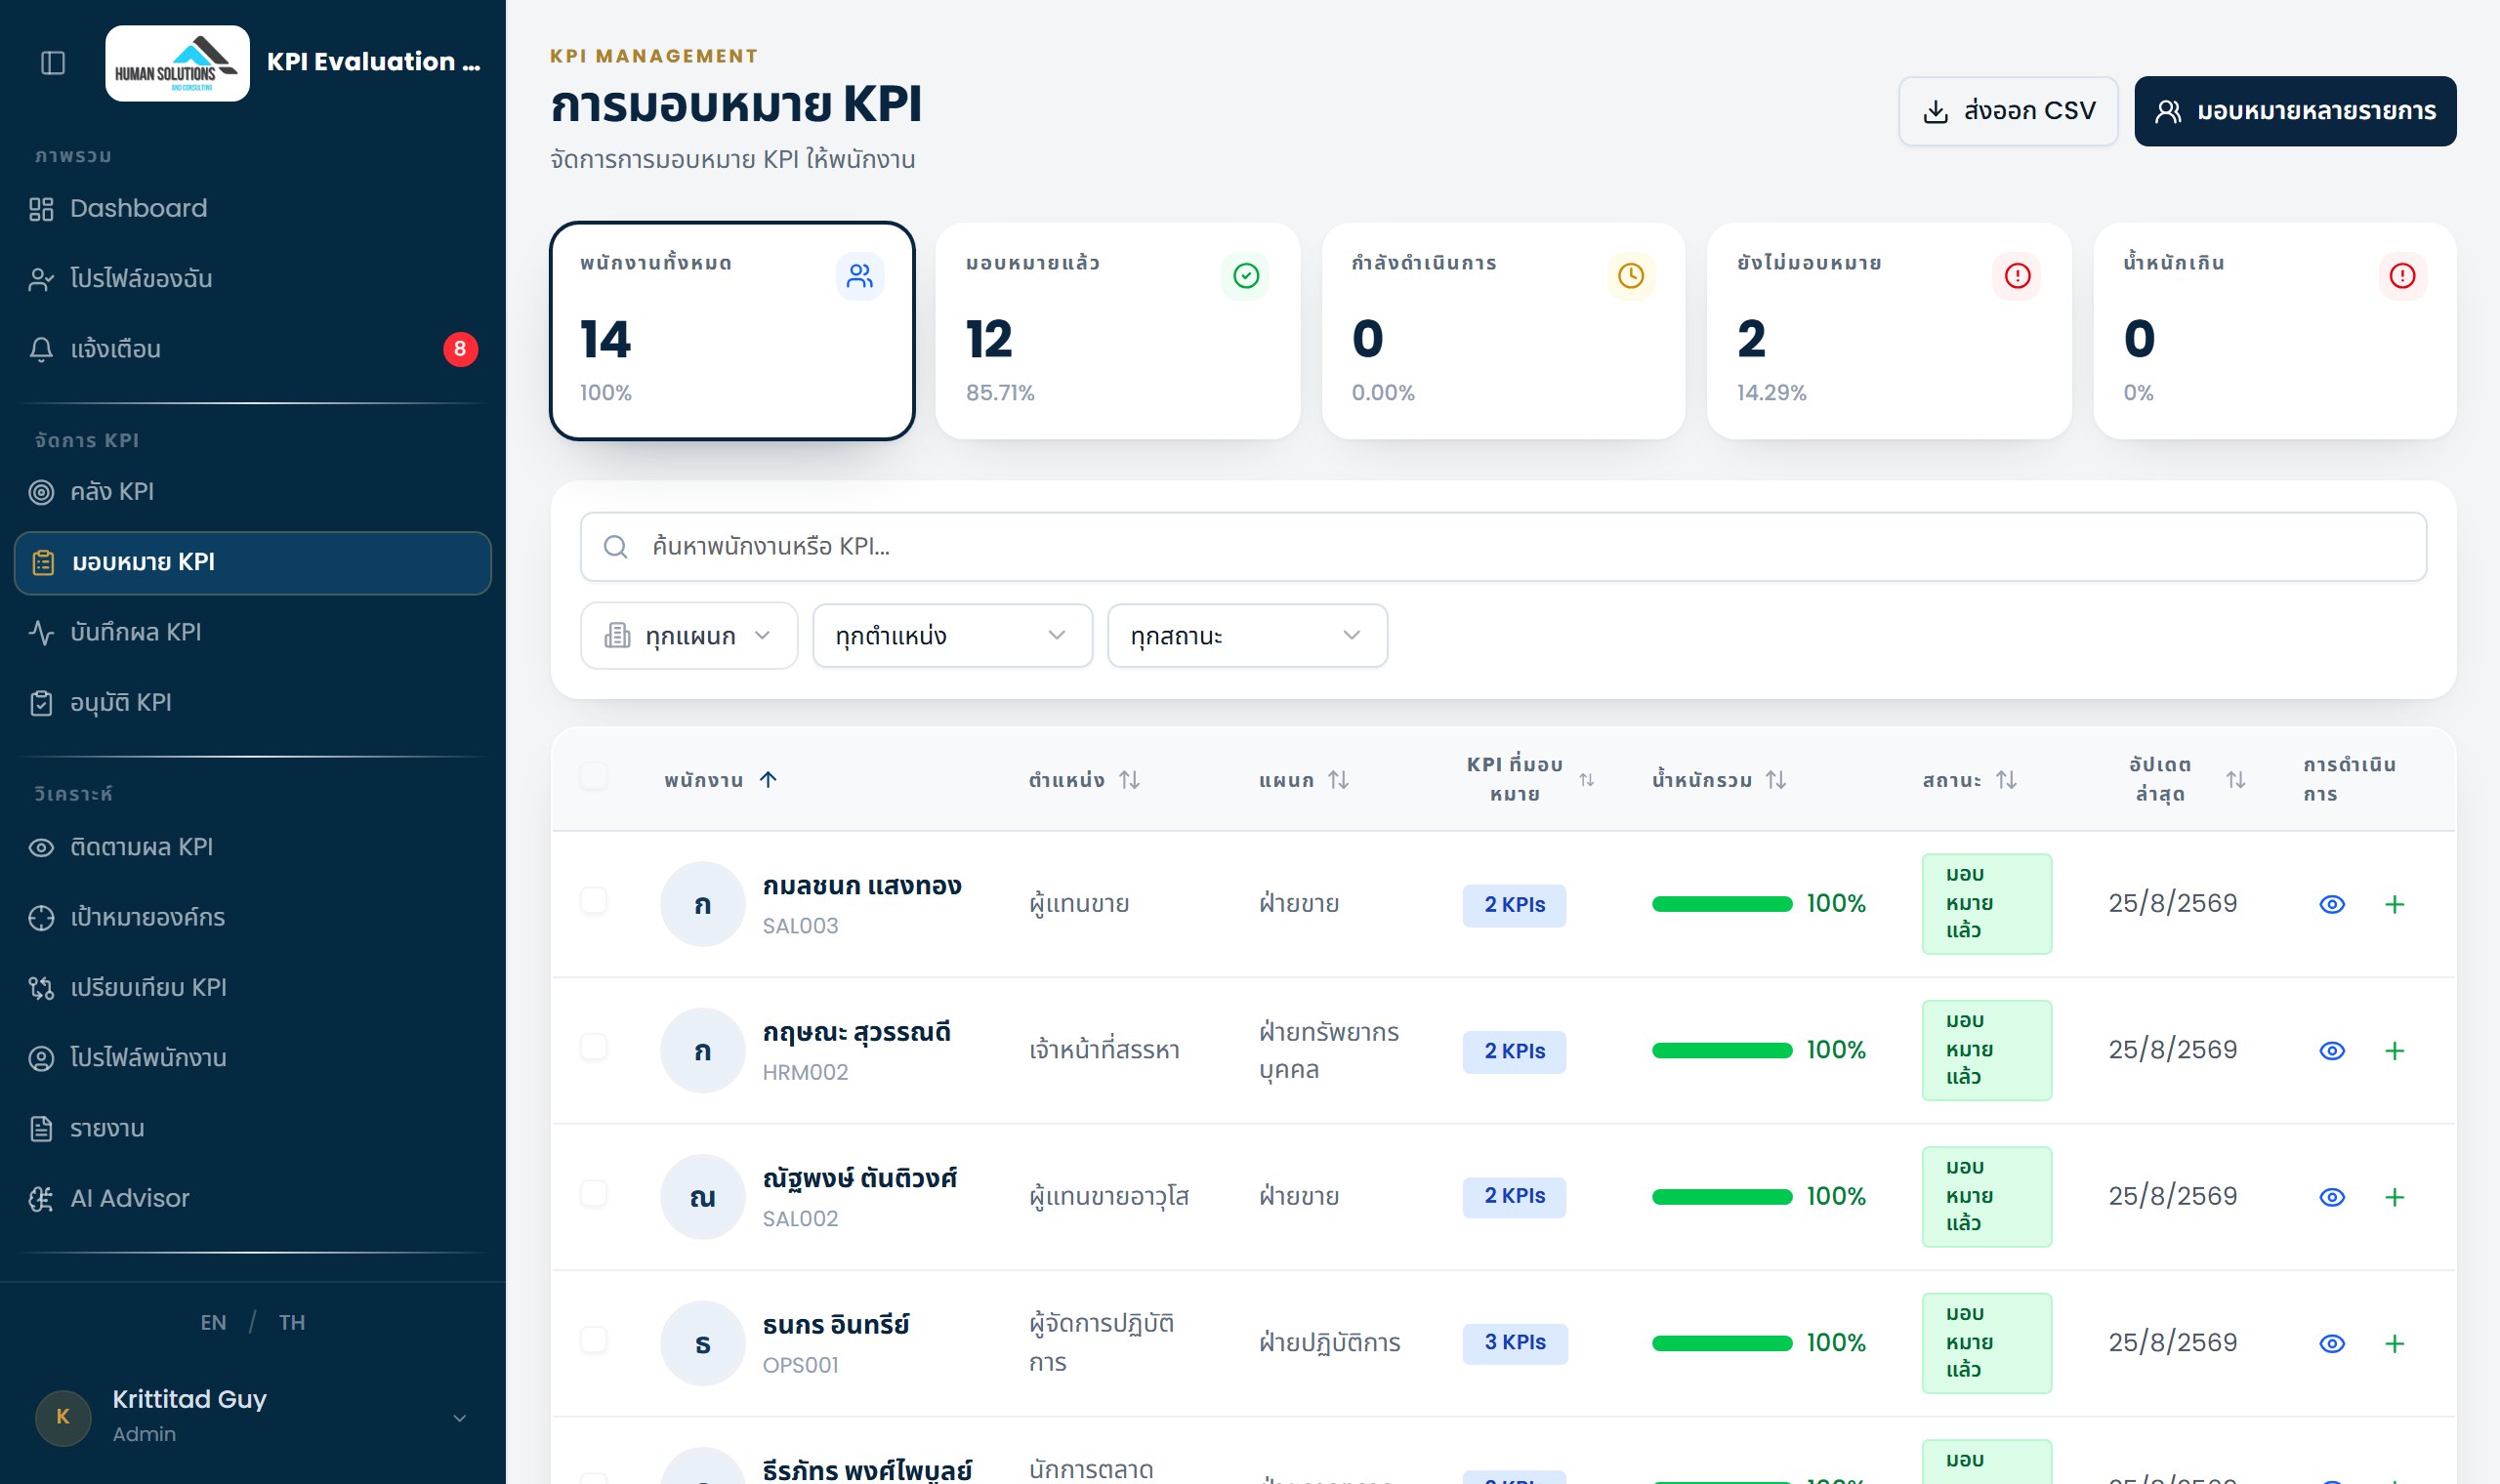This screenshot has width=2500, height=1484.
Task: Click weight progress bar for ธนกร อินทรีย์
Action: (1722, 1343)
